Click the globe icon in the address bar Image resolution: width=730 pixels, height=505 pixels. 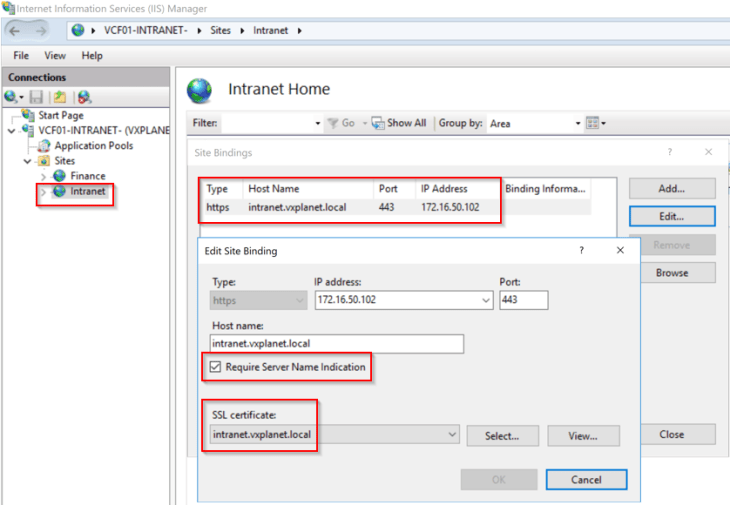click(78, 30)
